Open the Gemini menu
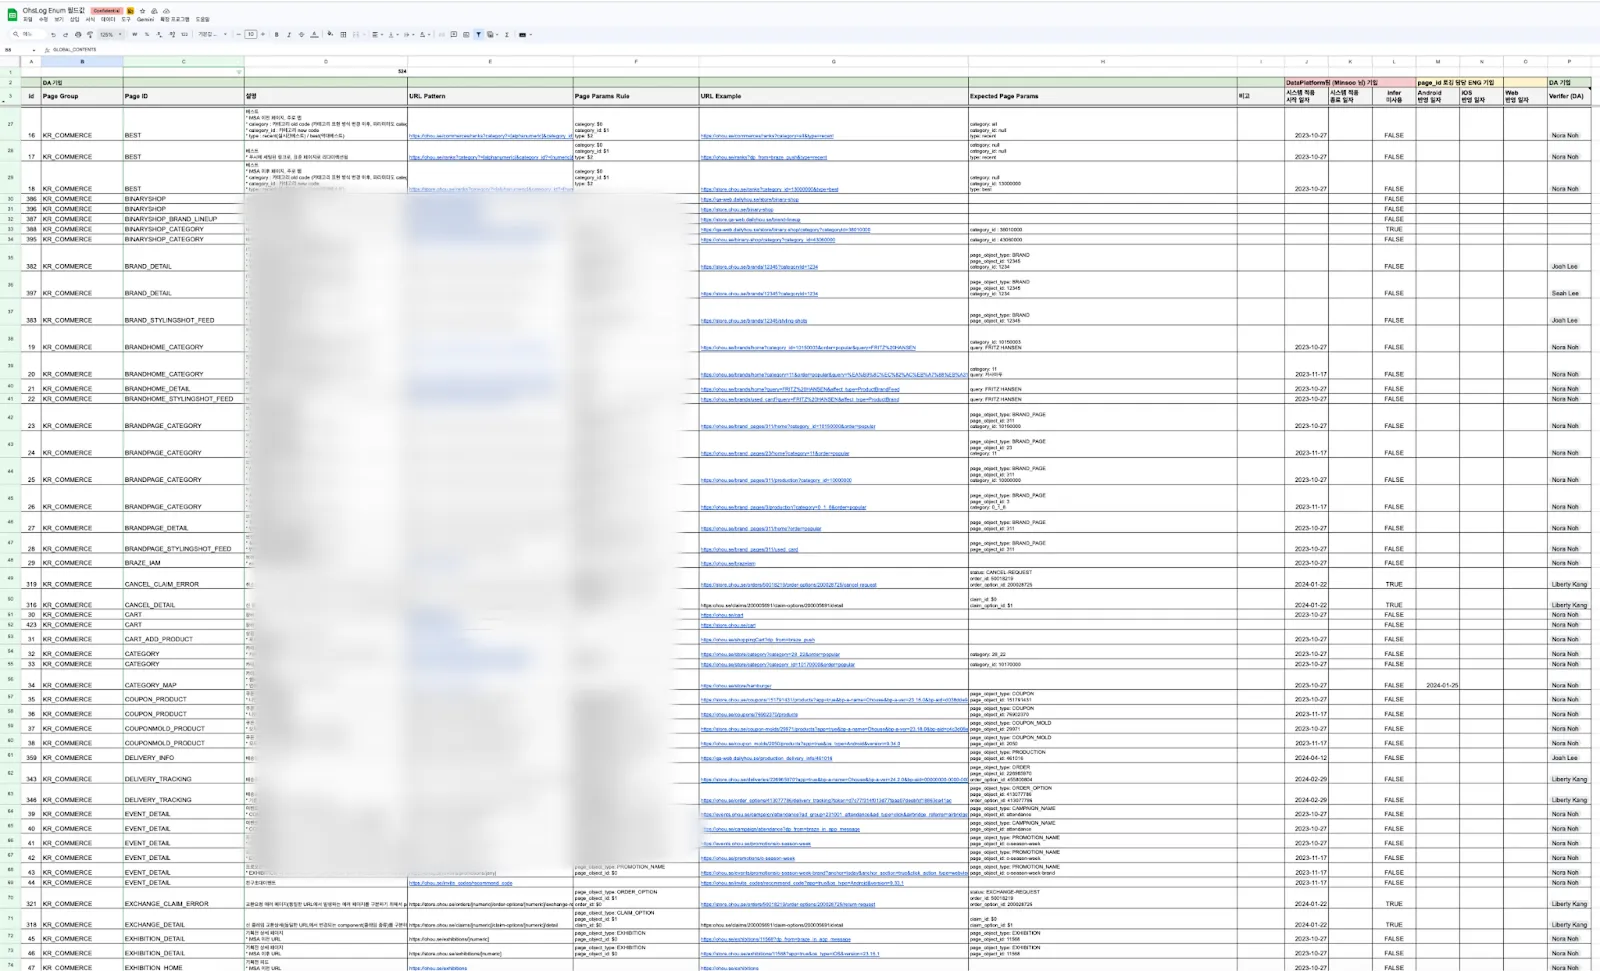 tap(145, 20)
